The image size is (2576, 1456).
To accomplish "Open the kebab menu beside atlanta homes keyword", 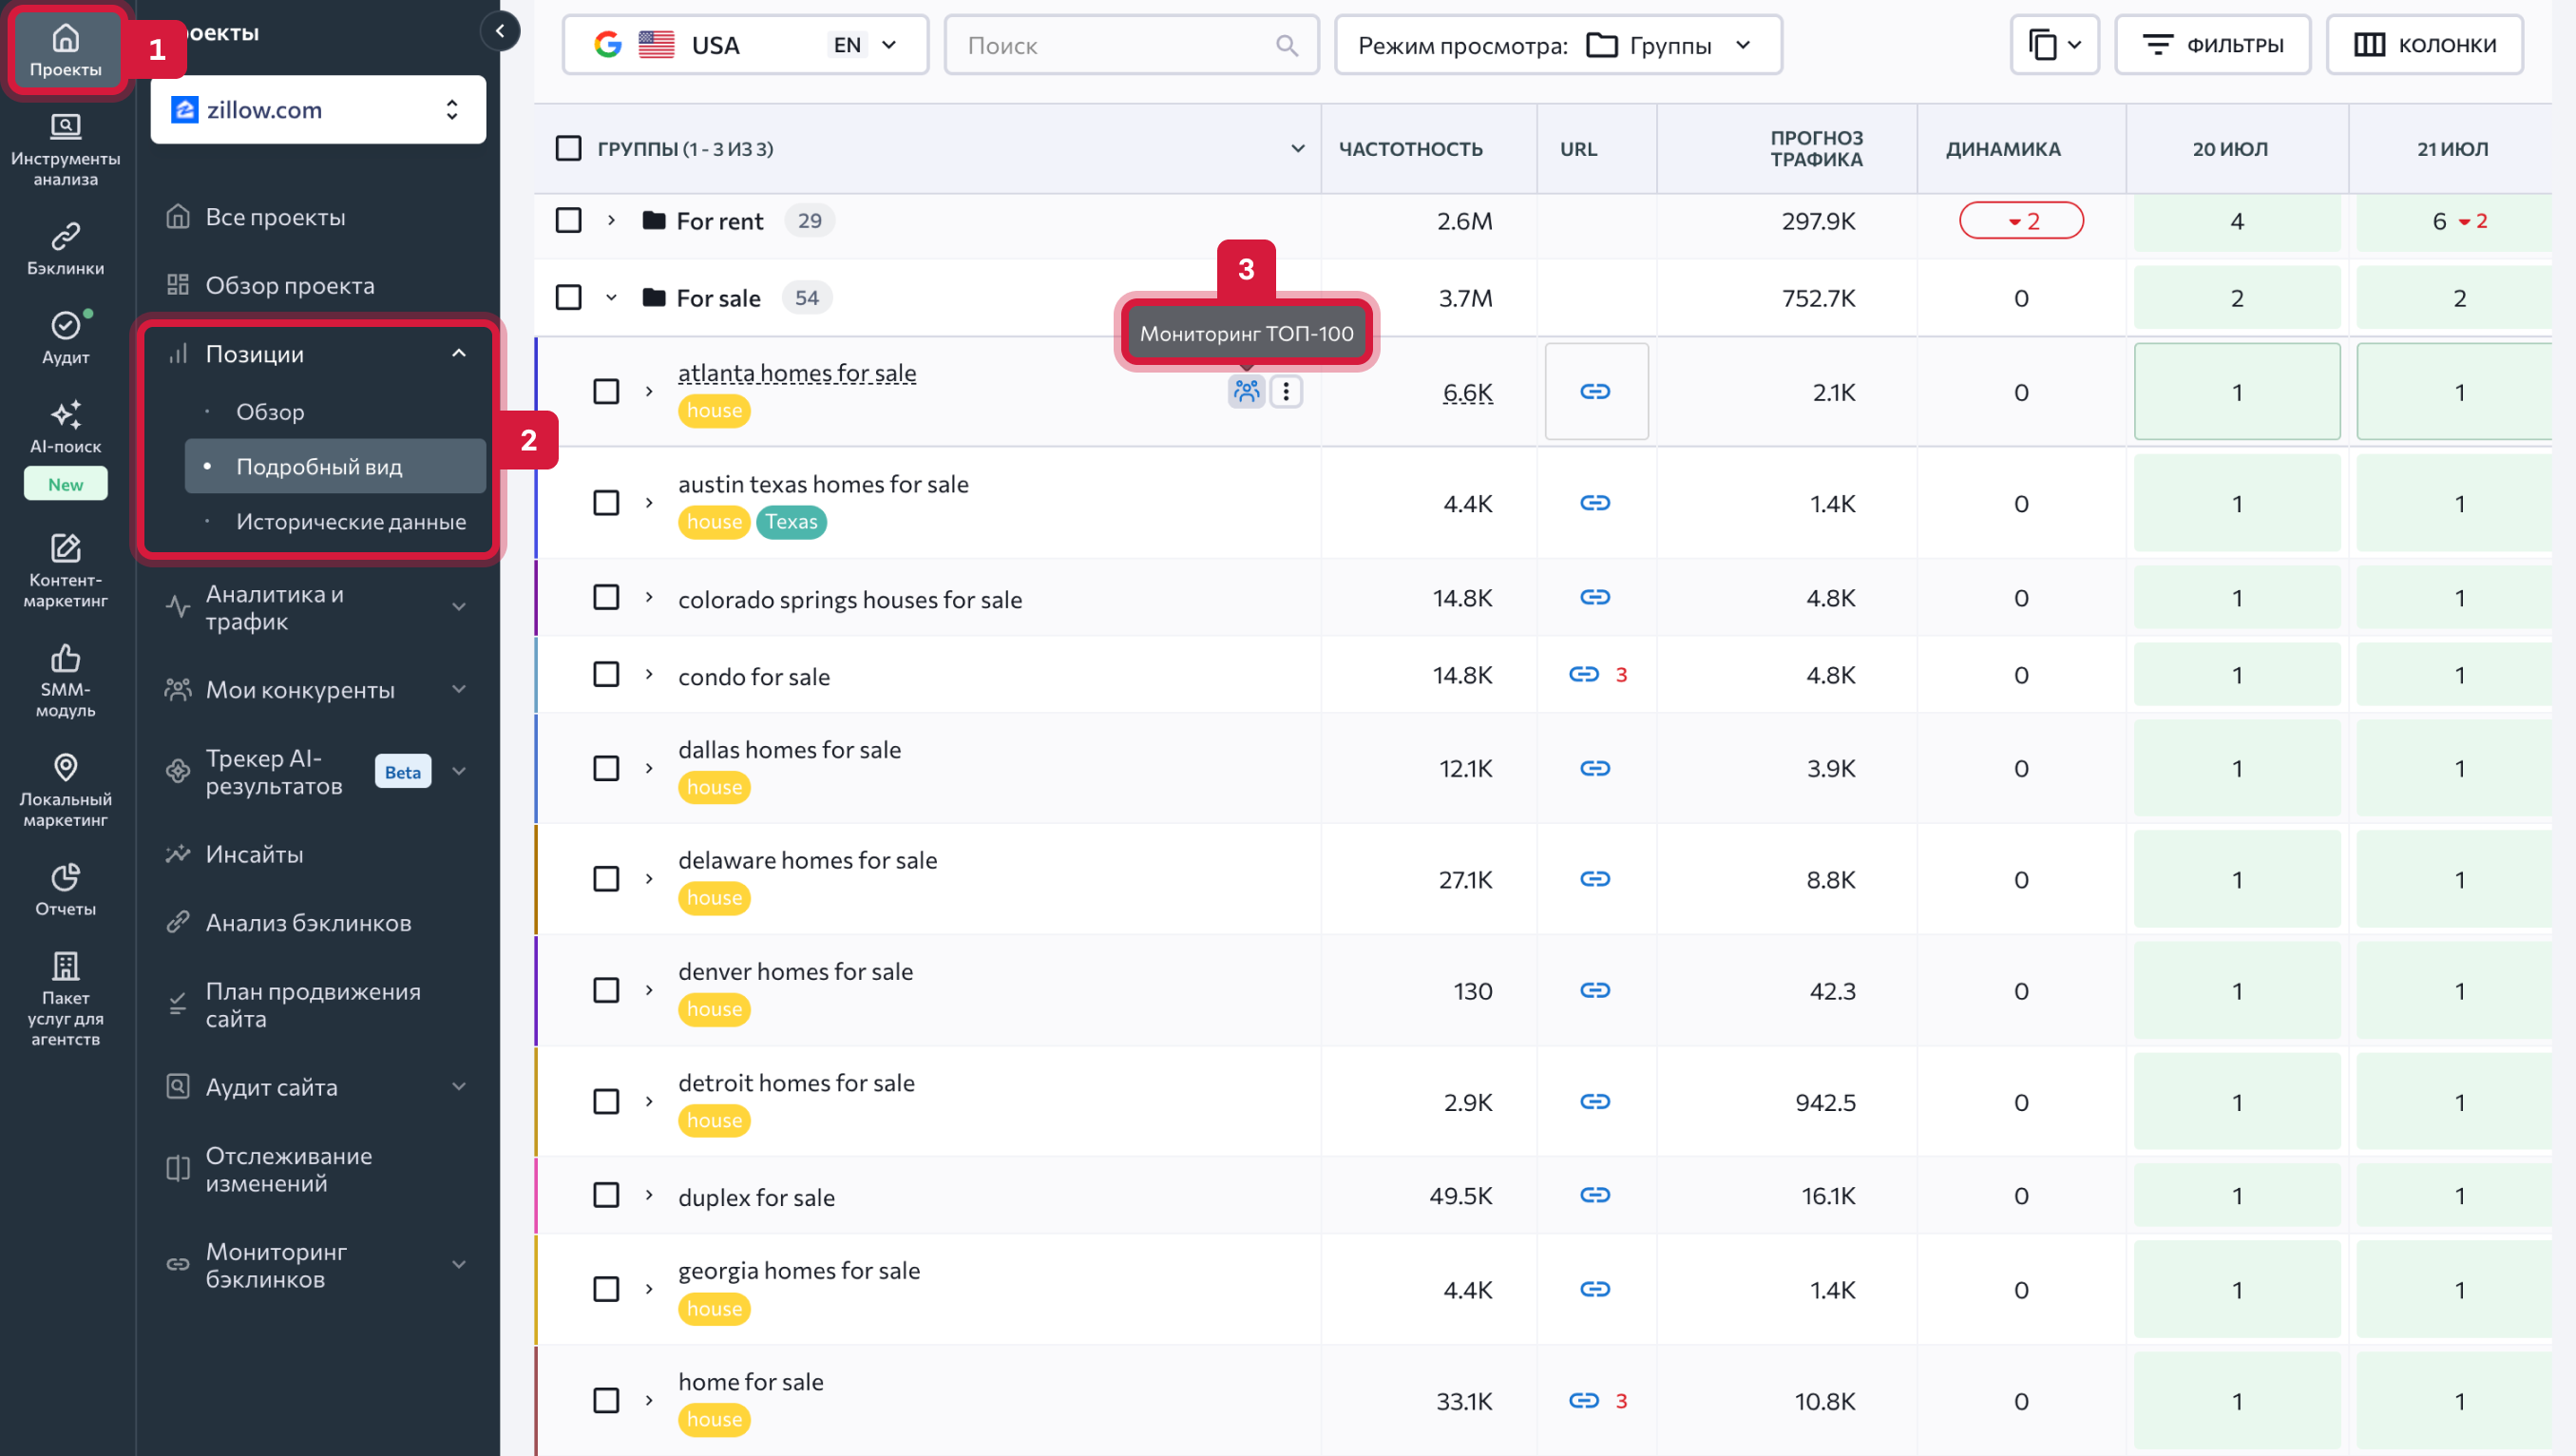I will click(1287, 391).
